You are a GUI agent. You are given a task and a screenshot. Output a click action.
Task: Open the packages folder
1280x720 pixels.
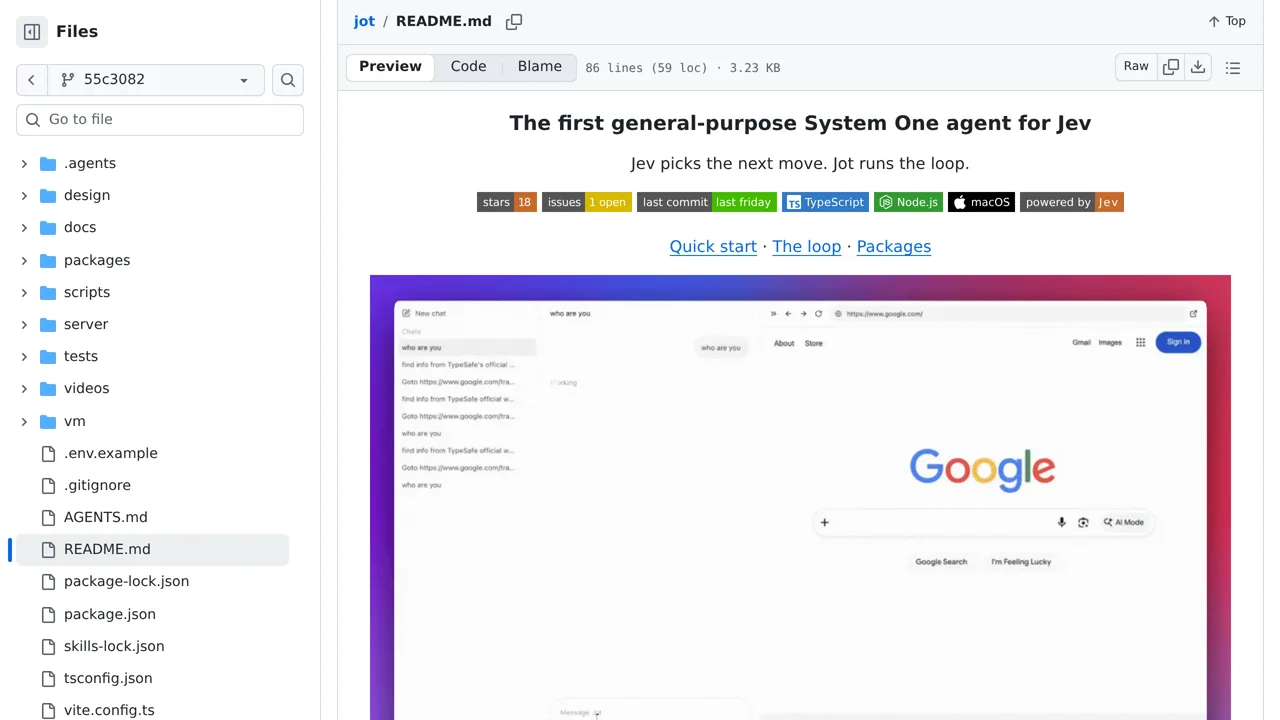96,260
